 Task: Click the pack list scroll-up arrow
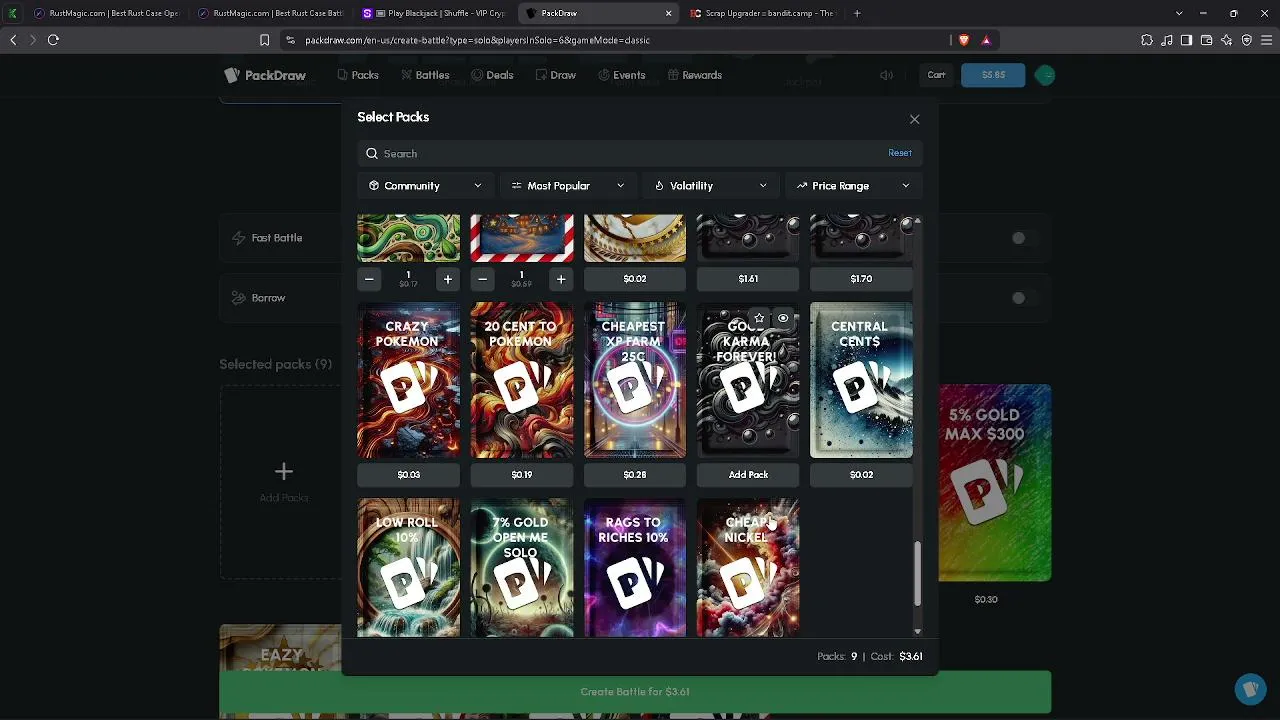917,221
